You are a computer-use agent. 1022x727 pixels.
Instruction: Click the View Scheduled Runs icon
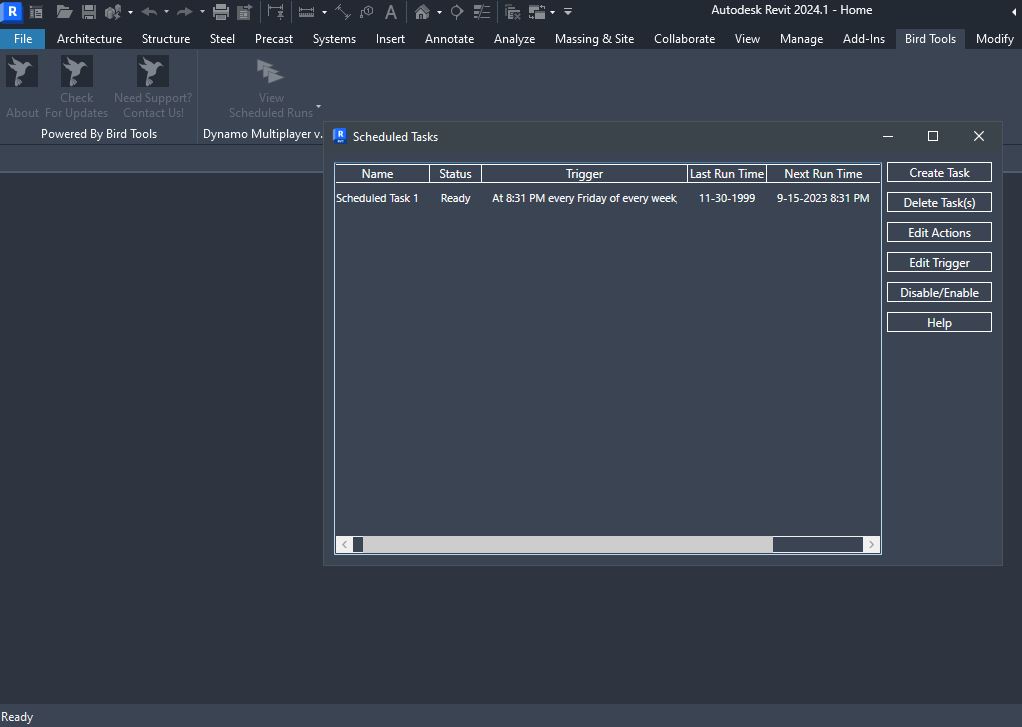(x=270, y=71)
